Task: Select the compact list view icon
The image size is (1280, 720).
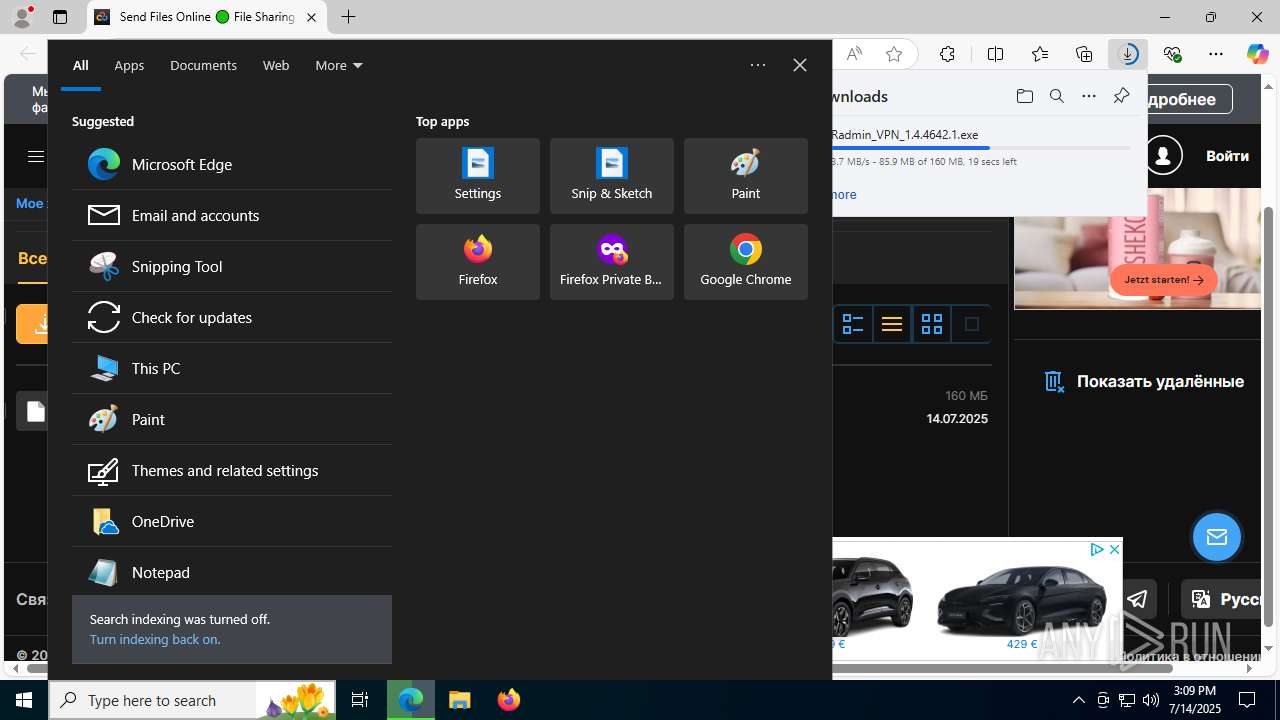Action: point(892,324)
